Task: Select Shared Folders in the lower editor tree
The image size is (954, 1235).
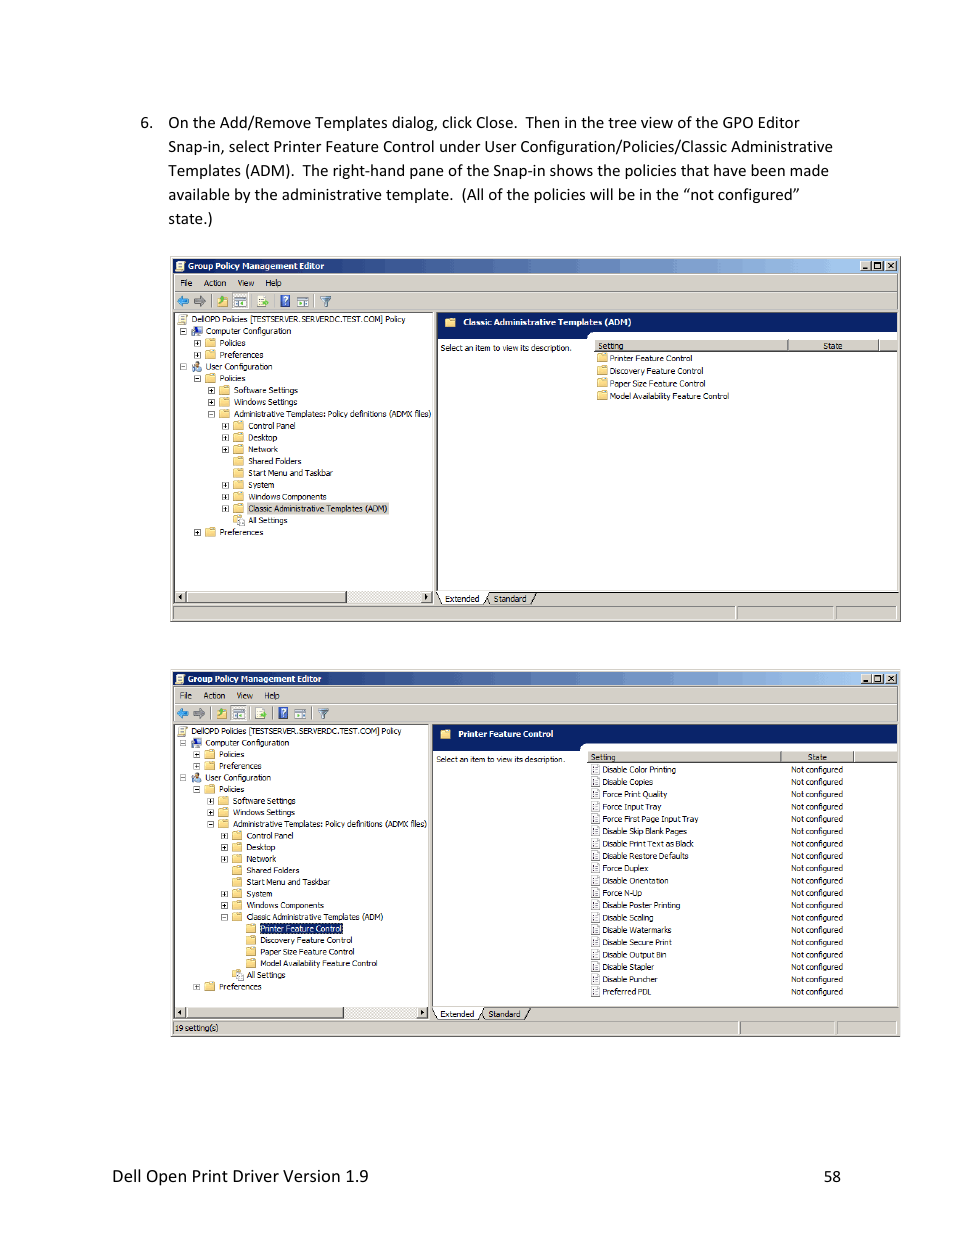Action: coord(273,870)
